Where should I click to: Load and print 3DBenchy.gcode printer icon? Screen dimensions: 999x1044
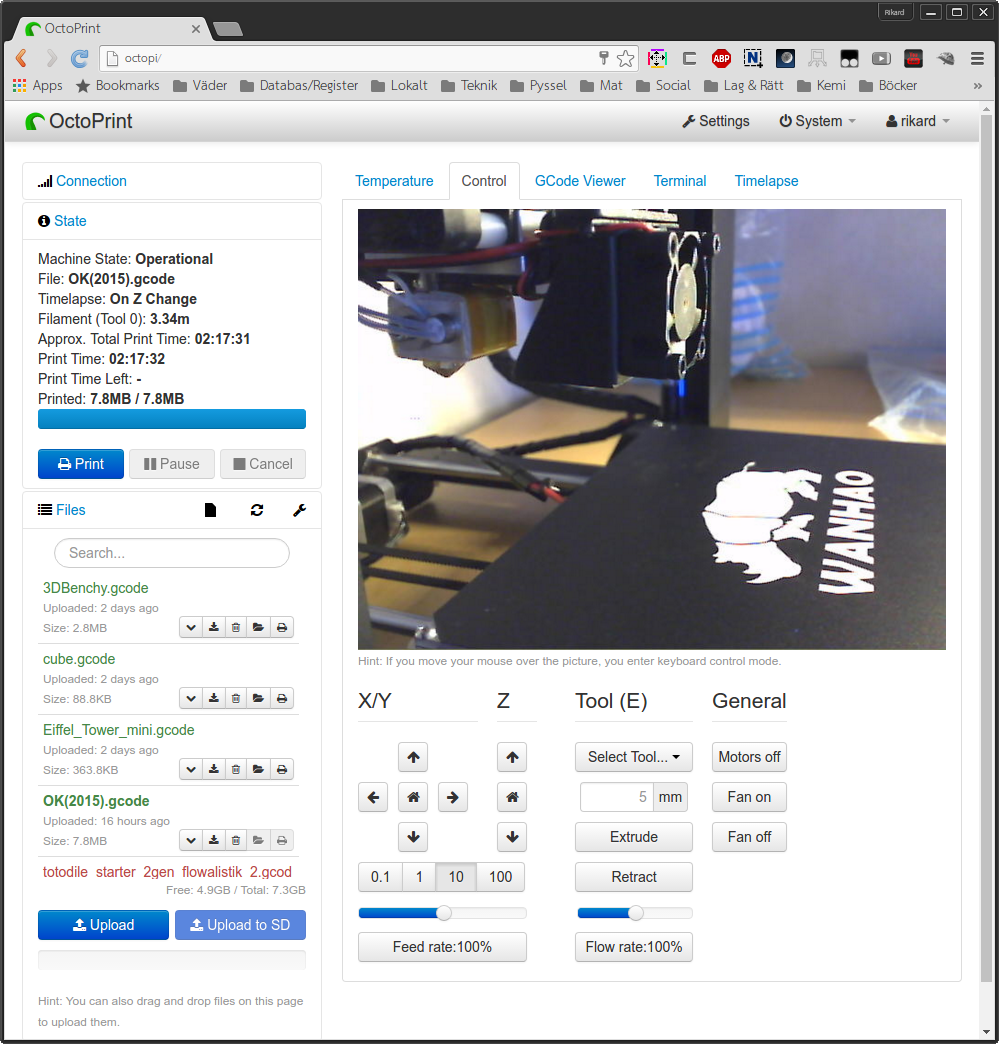(282, 627)
